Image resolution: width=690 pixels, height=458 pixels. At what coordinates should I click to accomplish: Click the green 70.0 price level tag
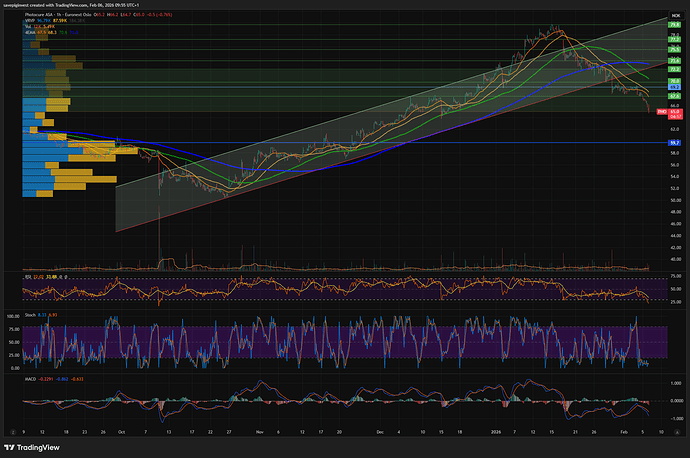pos(675,80)
